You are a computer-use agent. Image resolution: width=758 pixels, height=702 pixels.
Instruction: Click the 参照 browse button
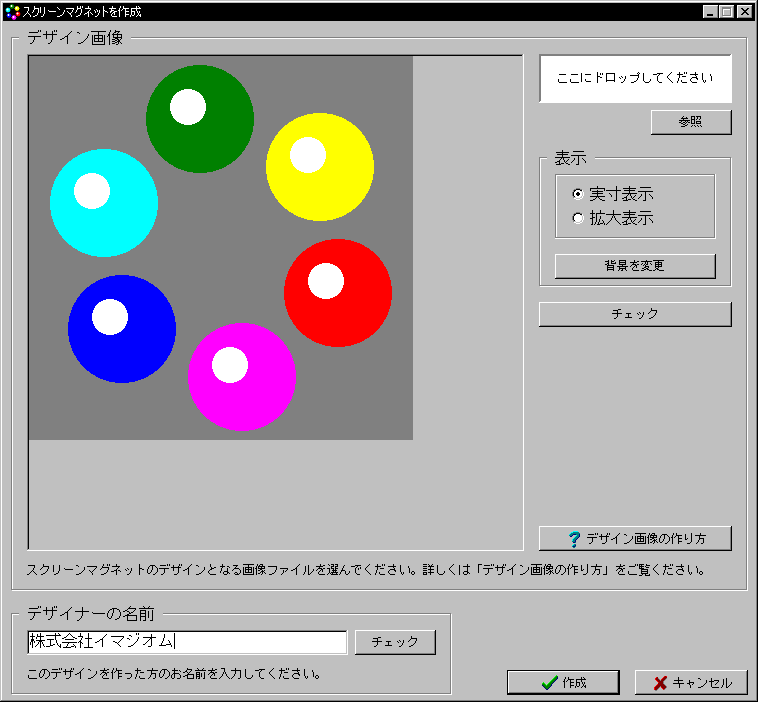pyautogui.click(x=690, y=122)
